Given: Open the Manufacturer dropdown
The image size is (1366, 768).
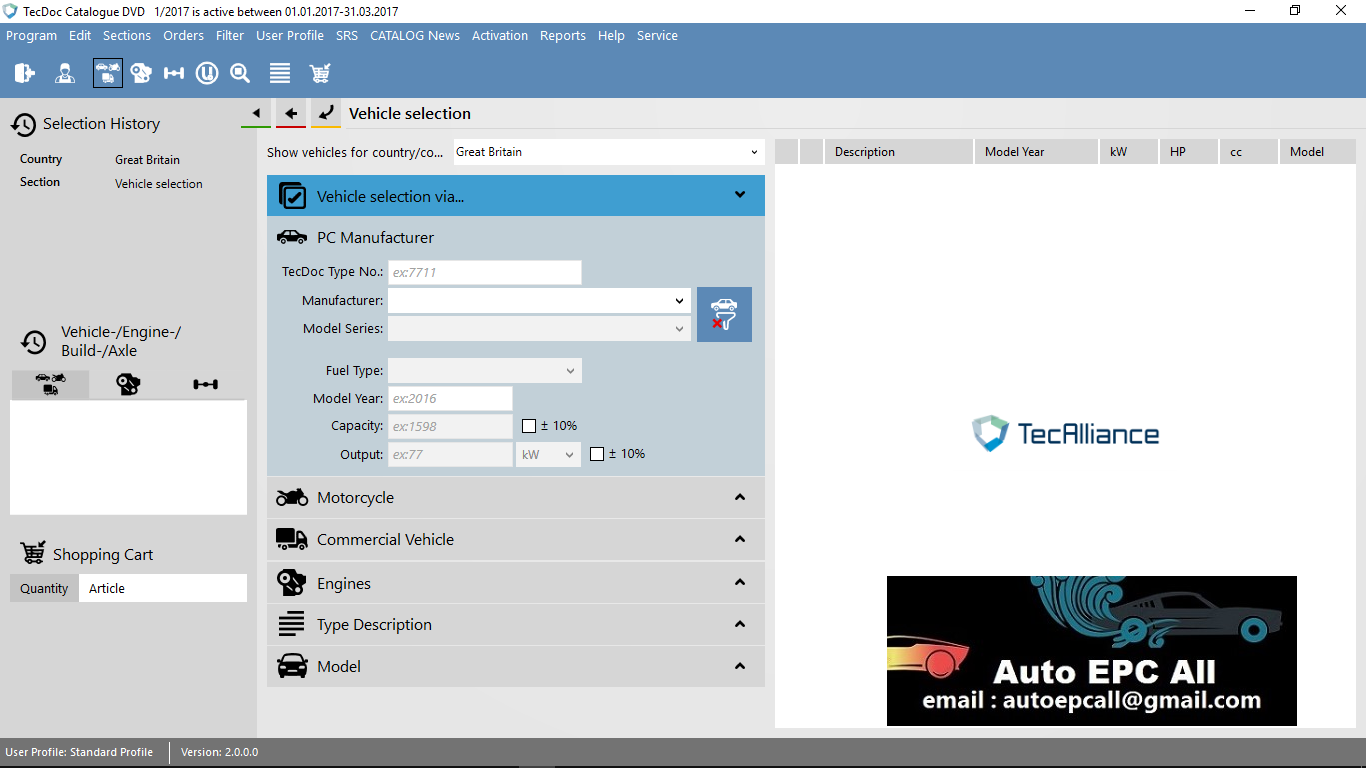Looking at the screenshot, I should 539,300.
